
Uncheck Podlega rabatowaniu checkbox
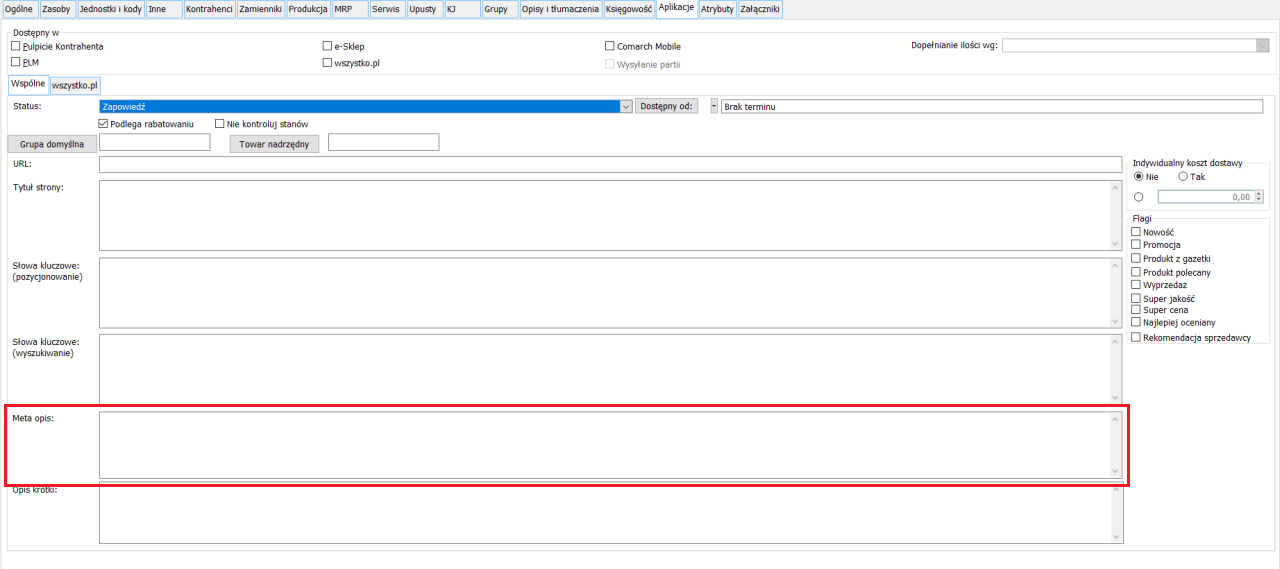pyautogui.click(x=104, y=124)
